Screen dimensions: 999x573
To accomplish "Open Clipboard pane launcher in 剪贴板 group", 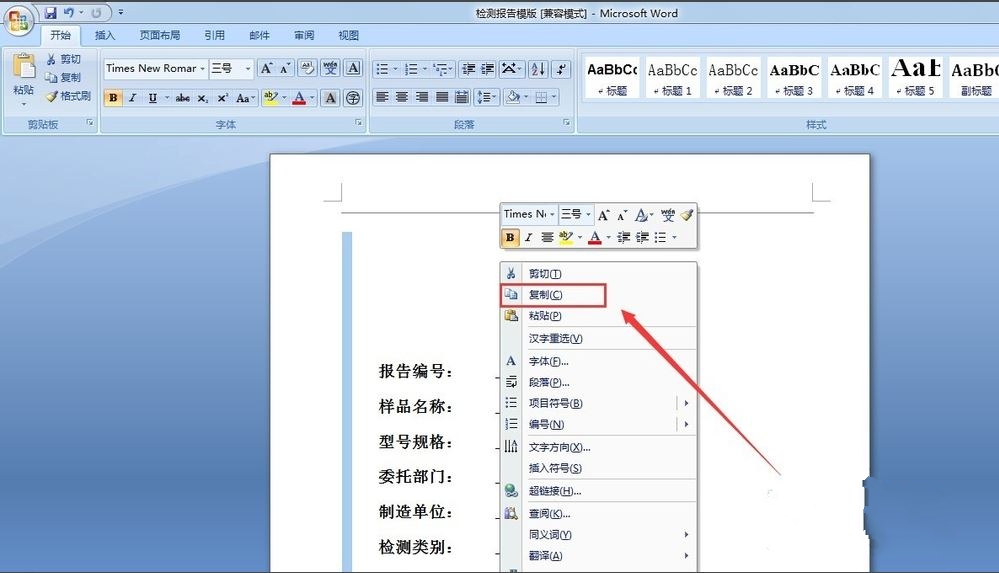I will pos(90,122).
